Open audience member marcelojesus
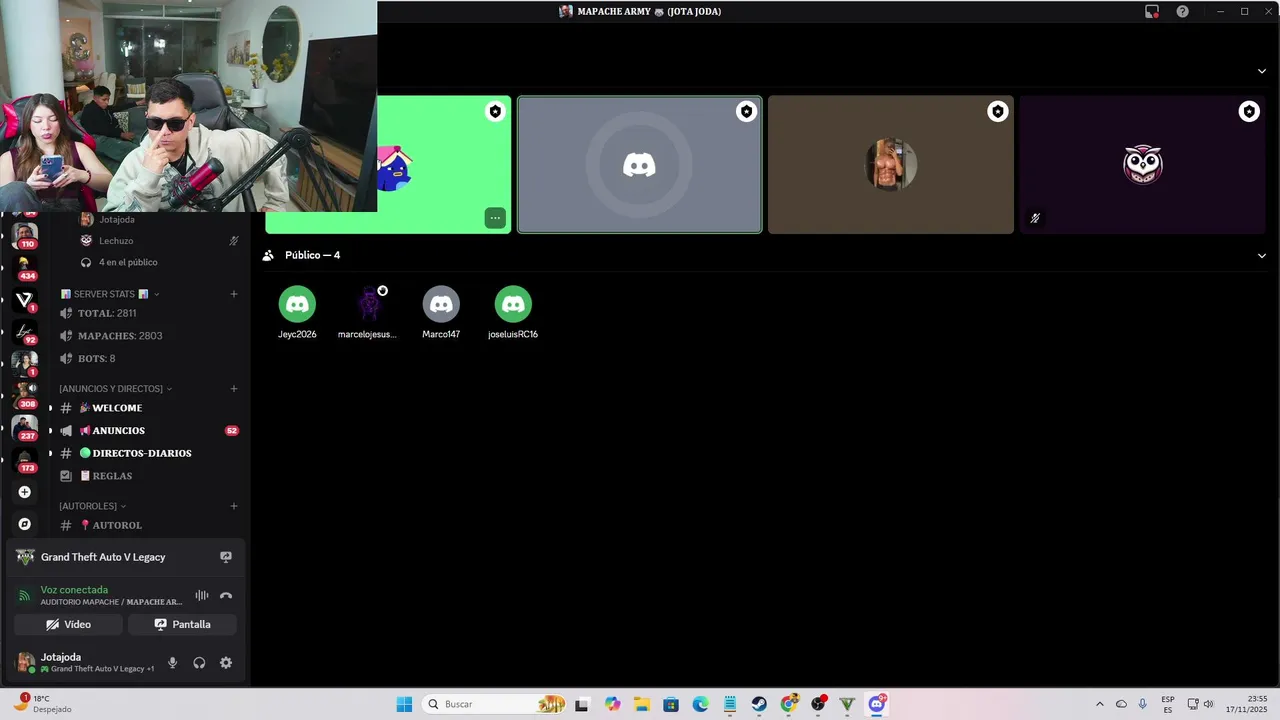Viewport: 1280px width, 720px height. click(368, 313)
